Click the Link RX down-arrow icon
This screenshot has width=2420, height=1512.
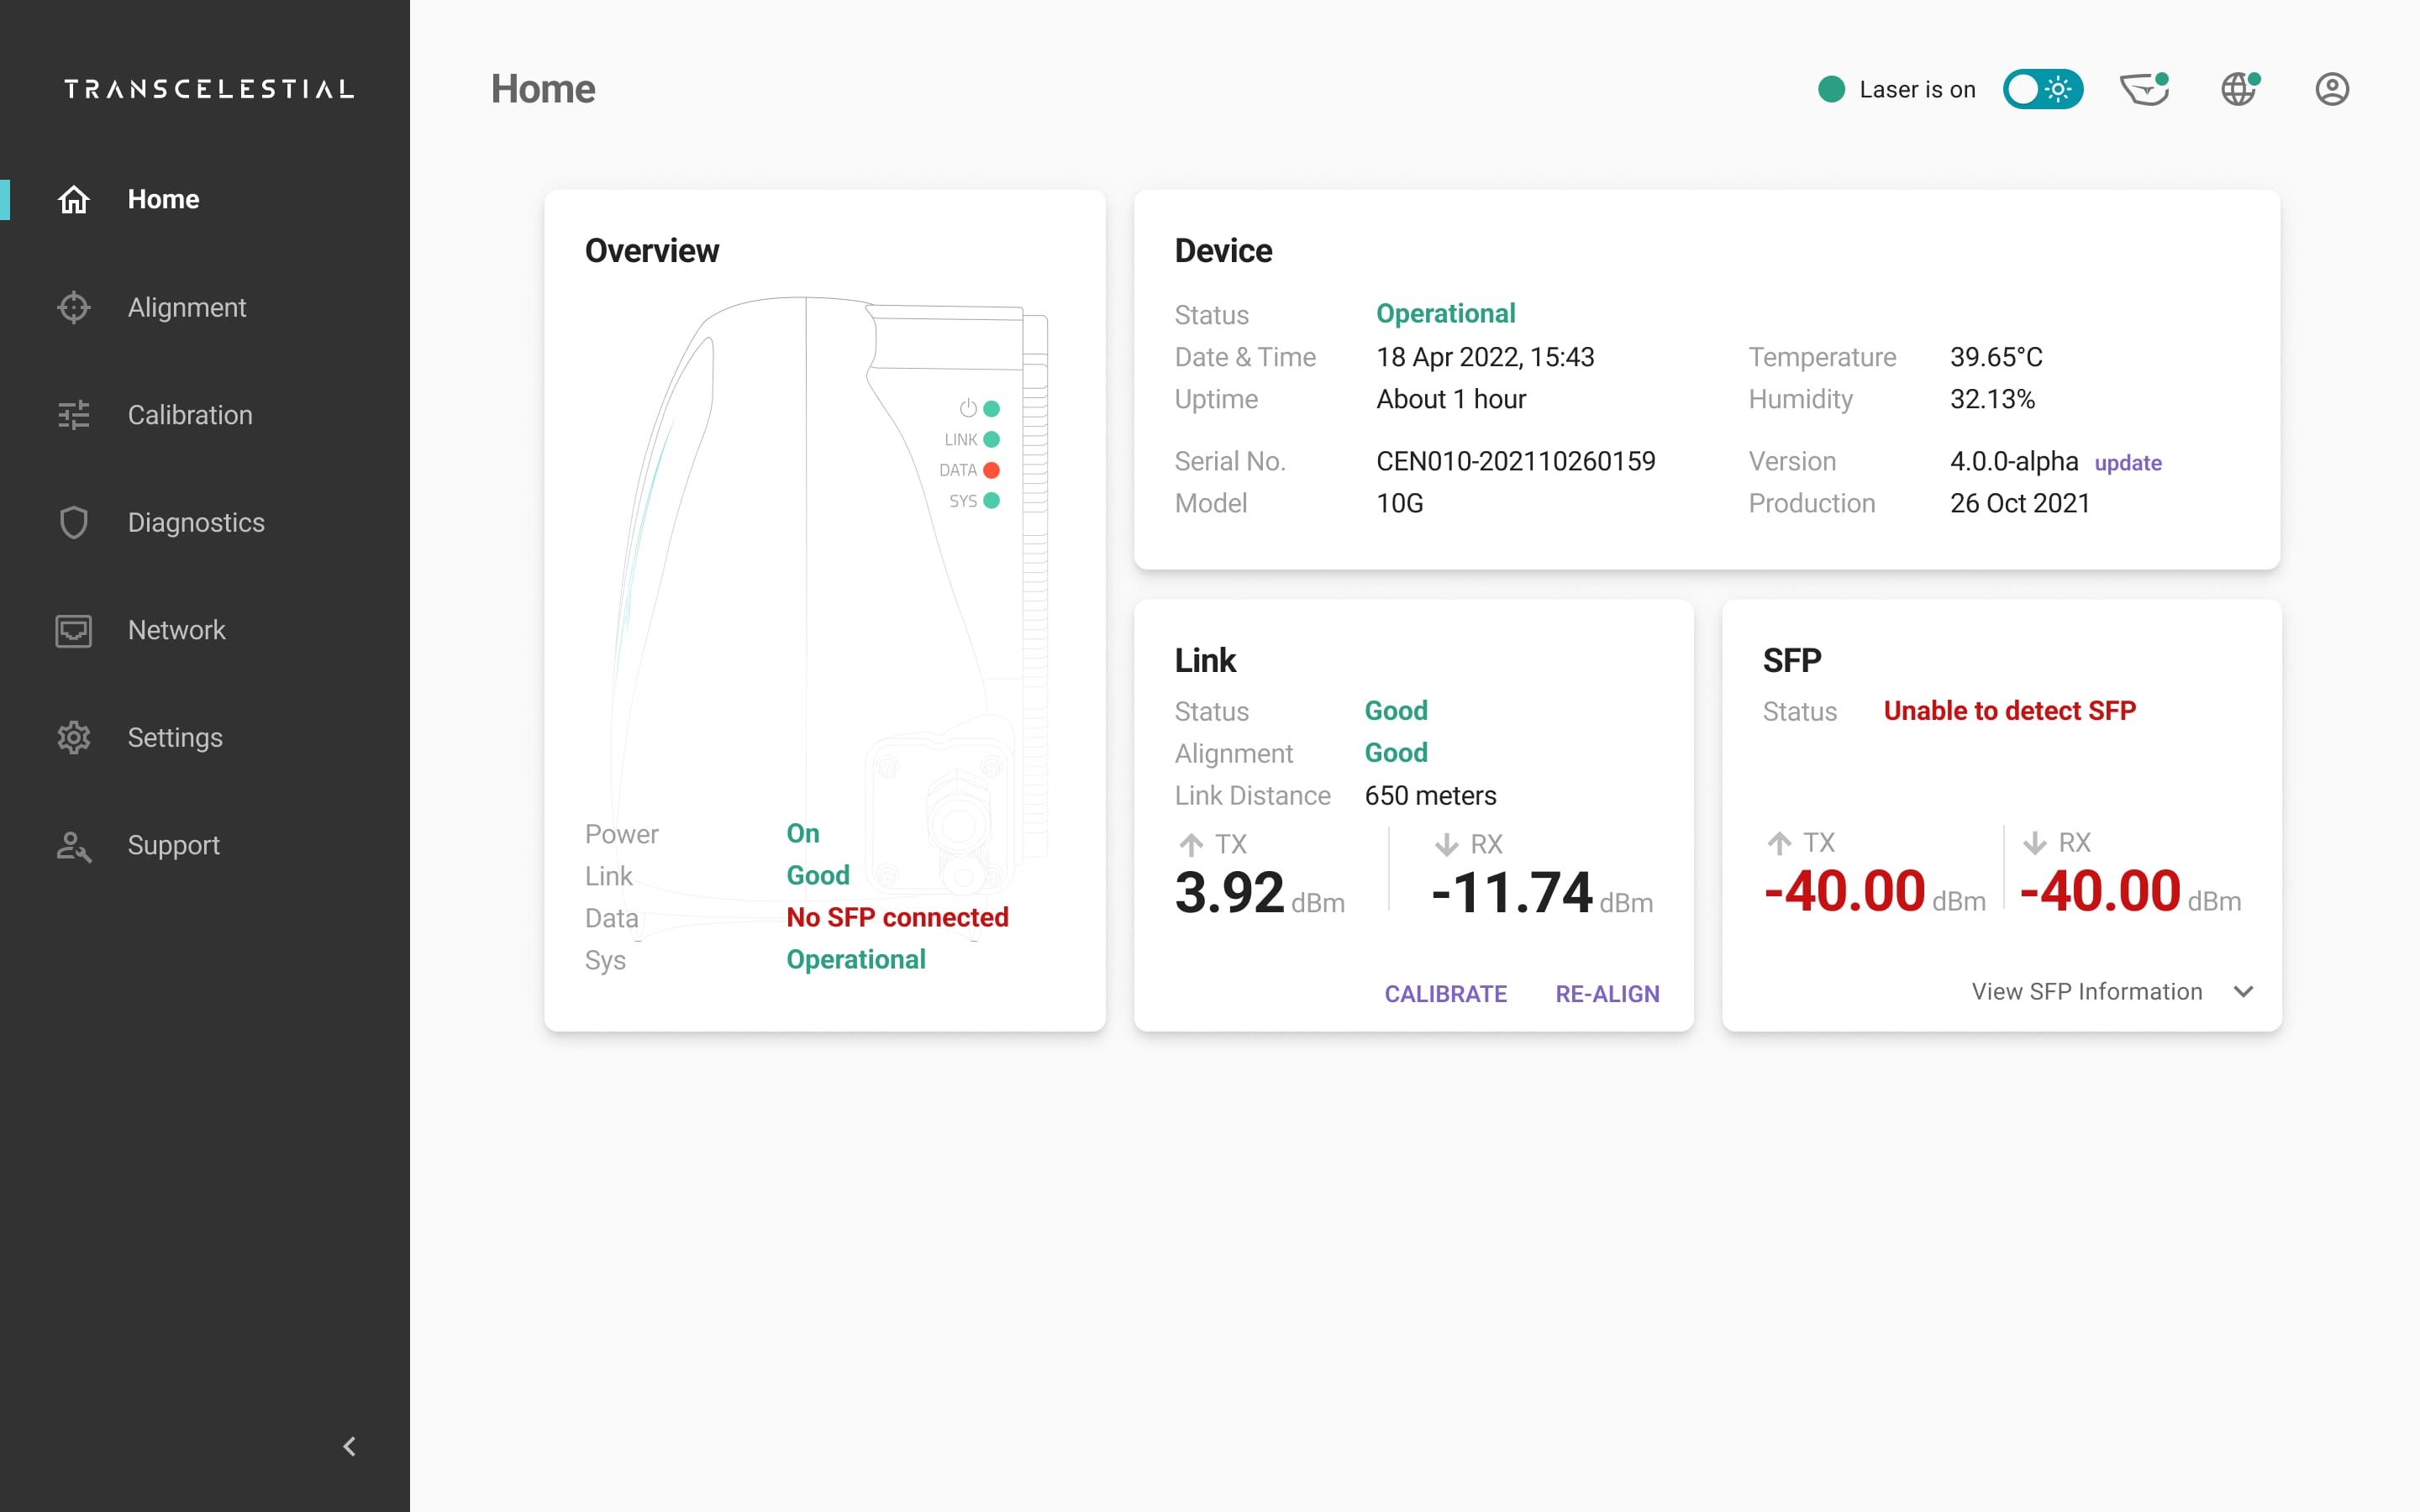click(1446, 845)
